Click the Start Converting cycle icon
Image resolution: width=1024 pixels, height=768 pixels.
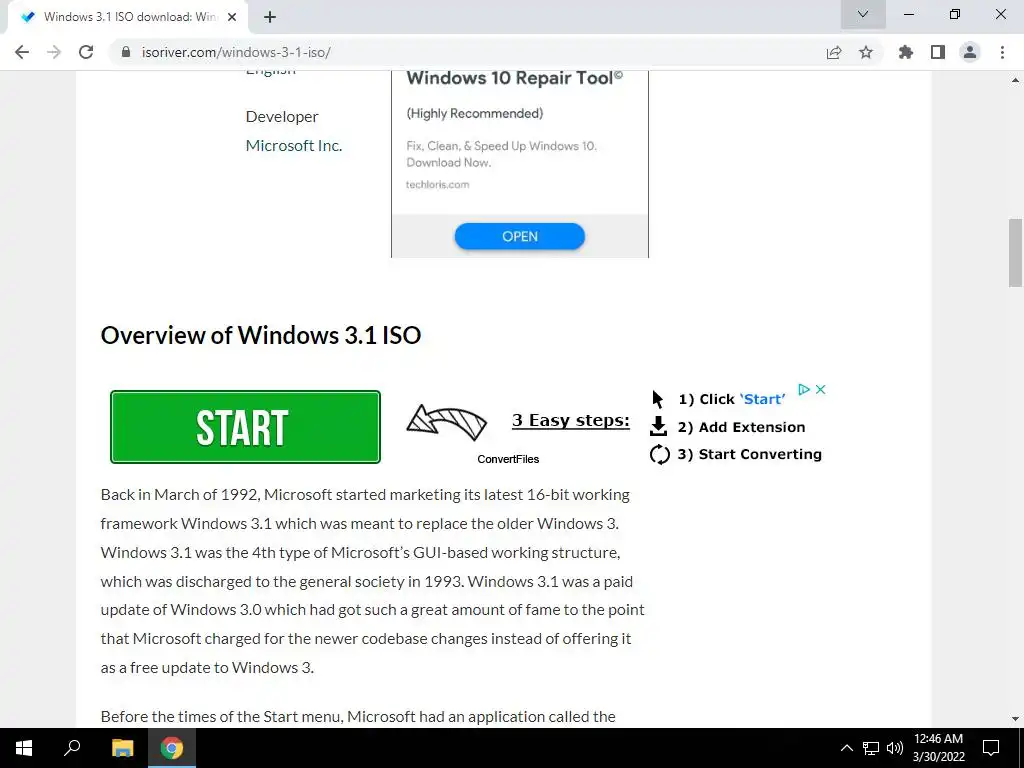point(660,454)
